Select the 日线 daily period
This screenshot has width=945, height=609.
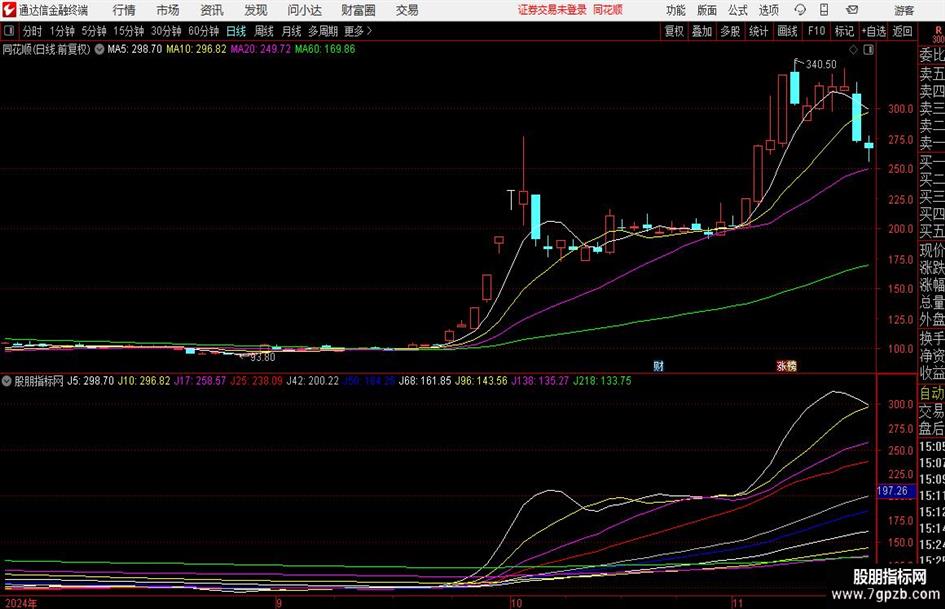pos(236,31)
